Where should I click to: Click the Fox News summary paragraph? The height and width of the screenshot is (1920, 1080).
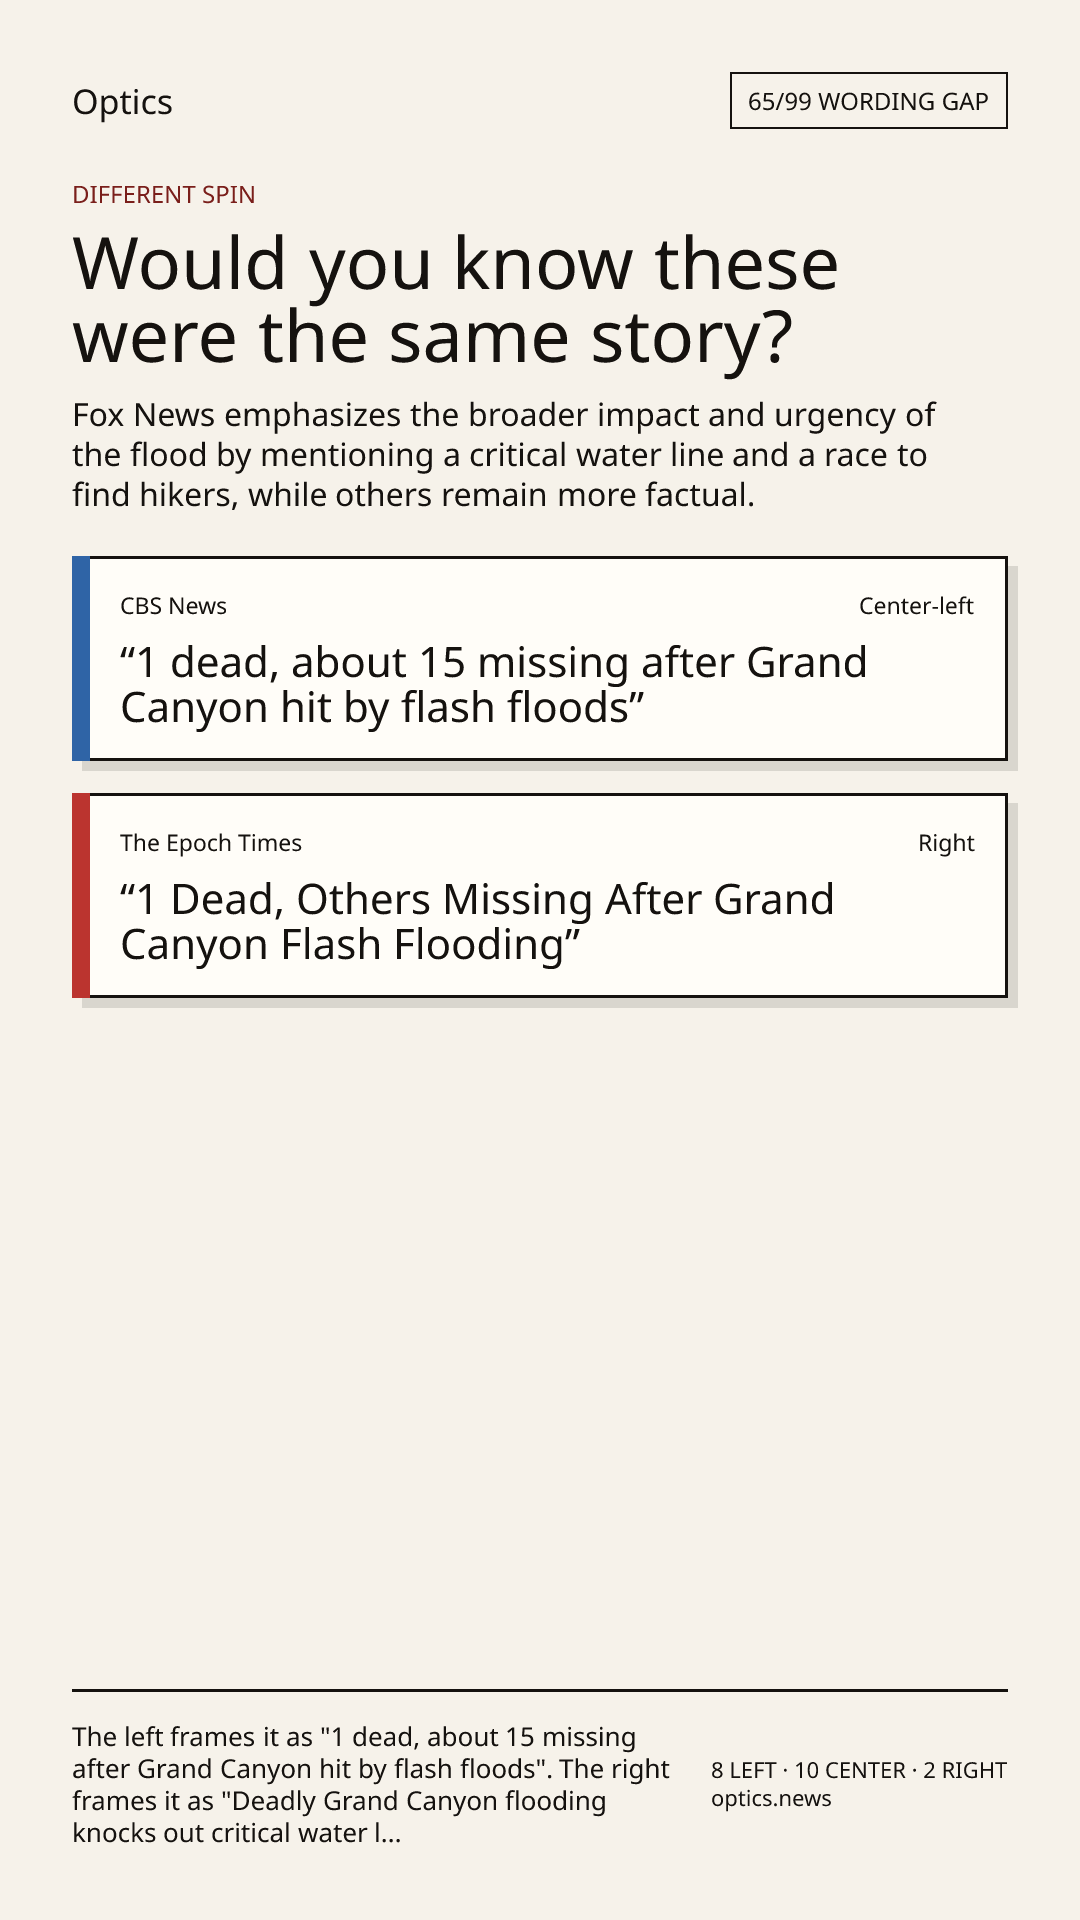pos(504,455)
